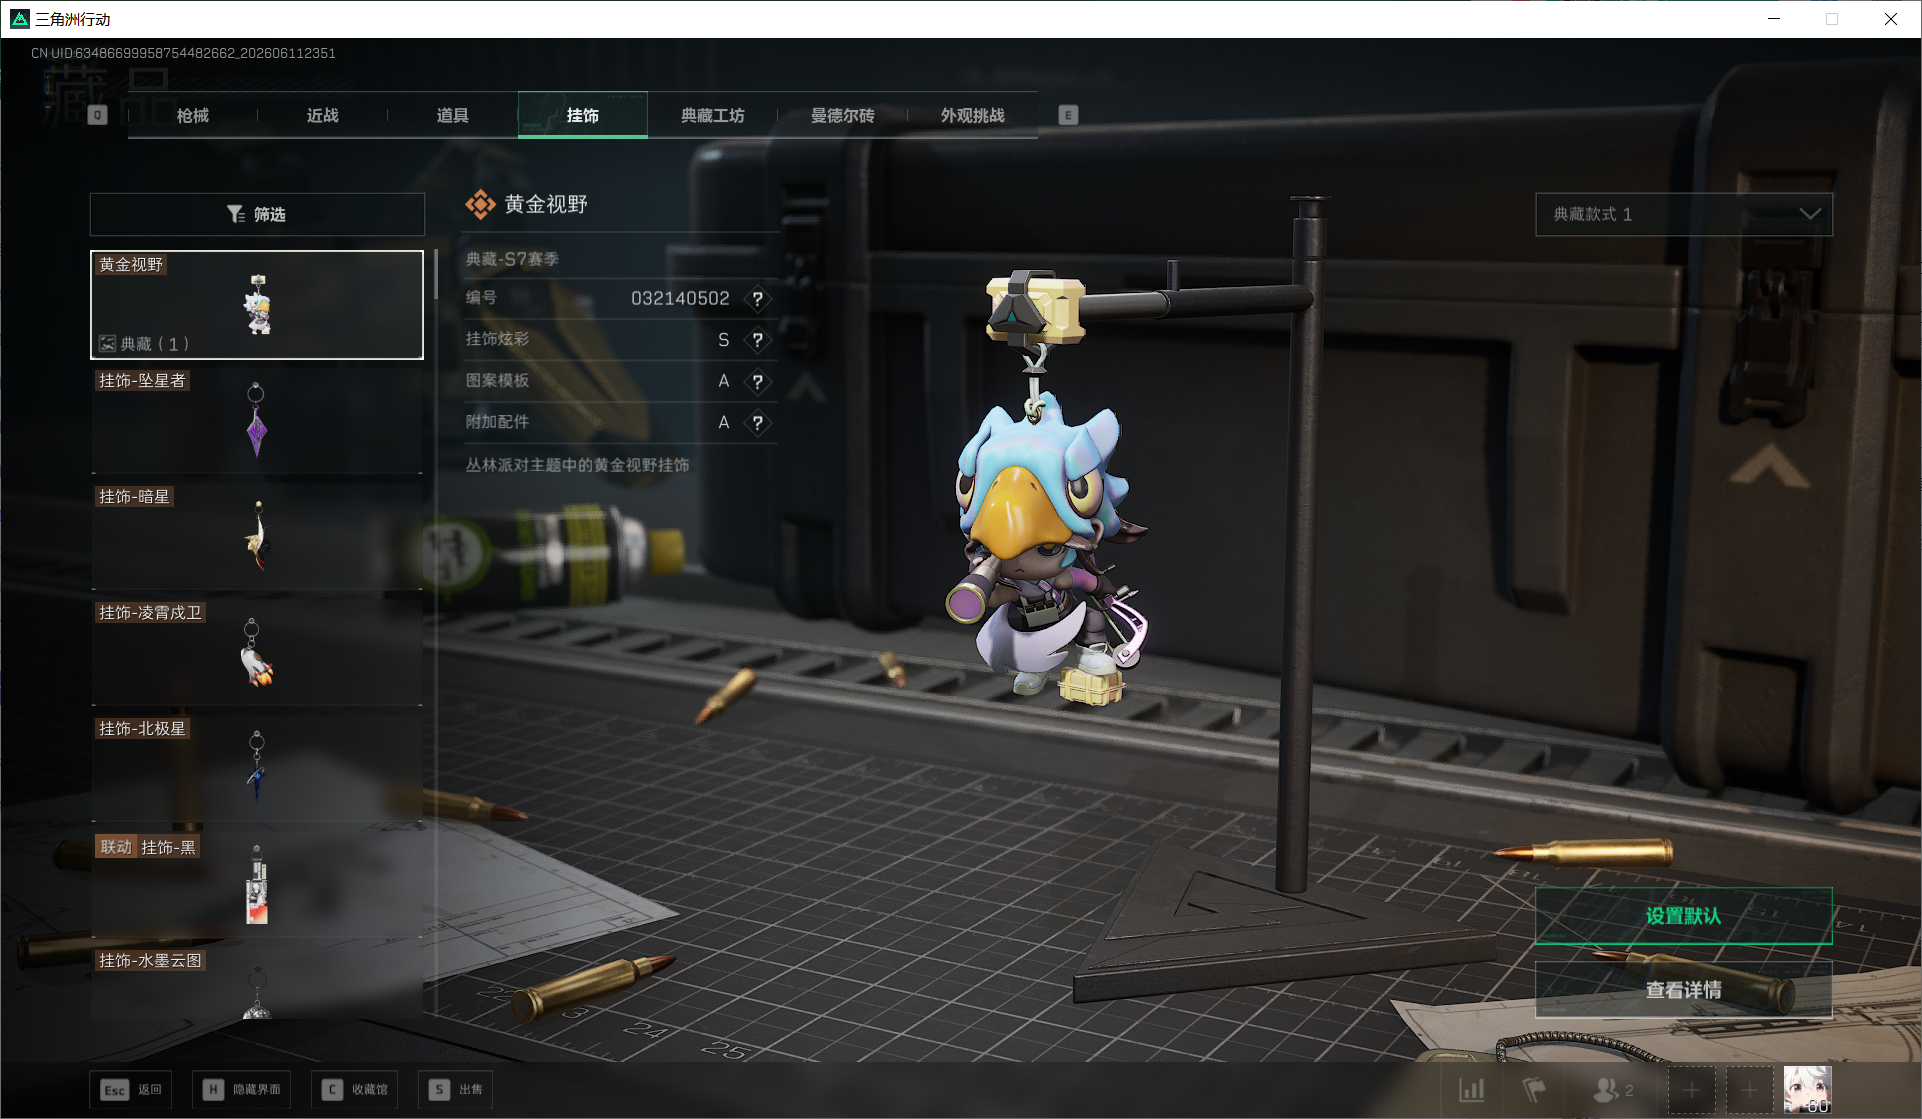
Task: Click the orange rarity icon beside 黄金视野 title
Action: [480, 204]
